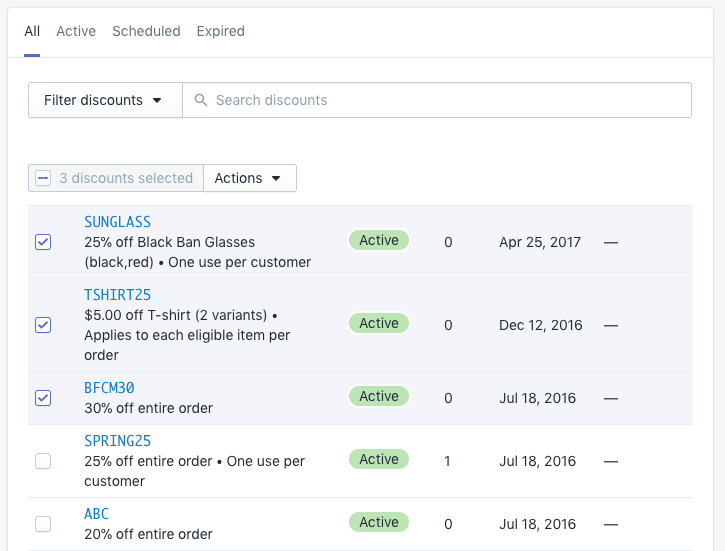Check the ABC discount checkbox
The height and width of the screenshot is (551, 725).
43,524
